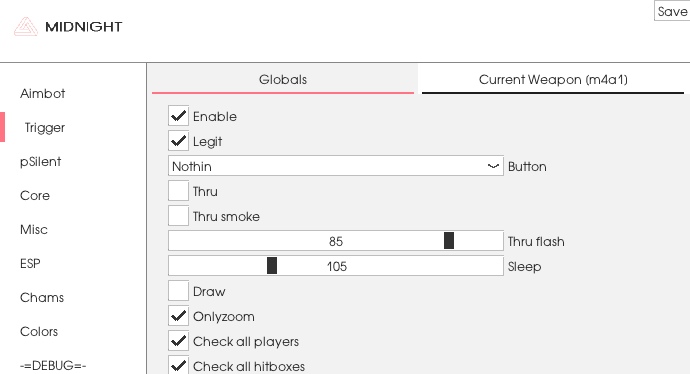Switch to the Globals tab
The width and height of the screenshot is (690, 374).
(283, 80)
